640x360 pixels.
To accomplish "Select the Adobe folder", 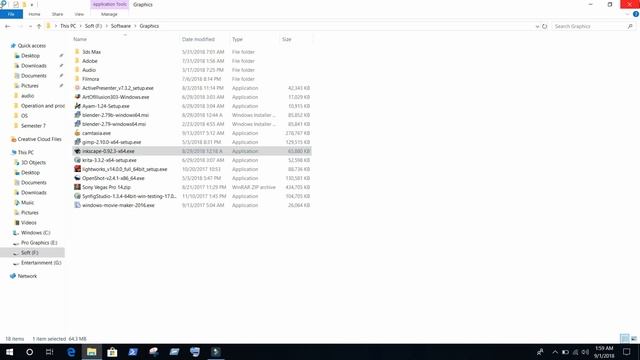I will (x=90, y=61).
